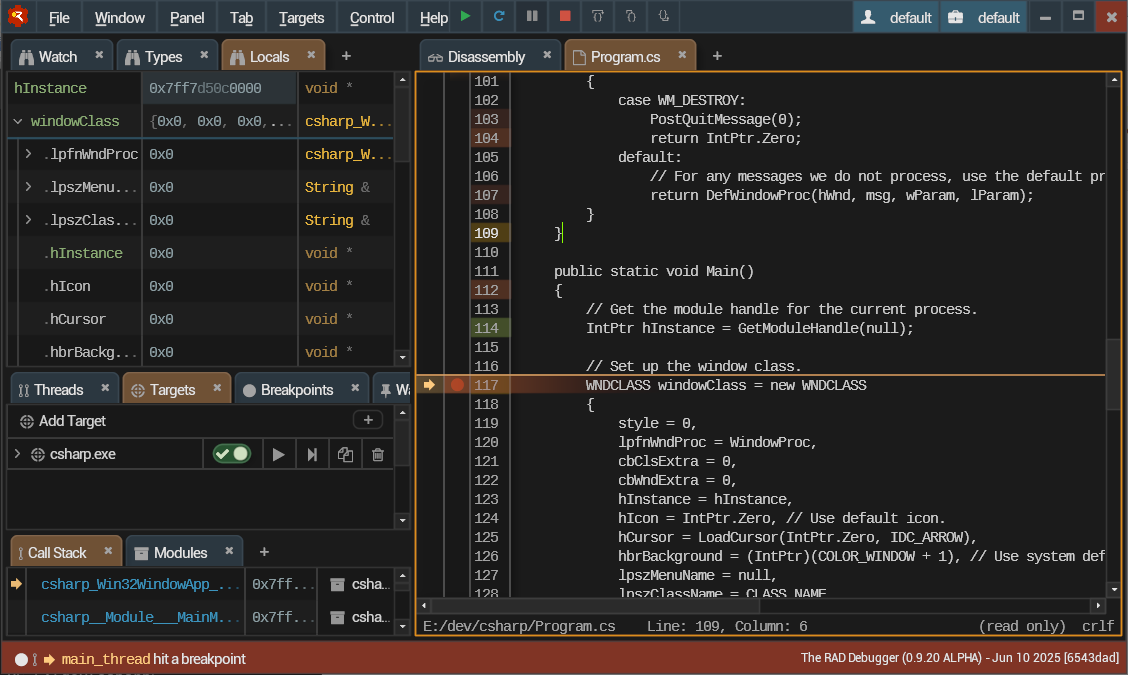Close the Locals tab

click(311, 55)
